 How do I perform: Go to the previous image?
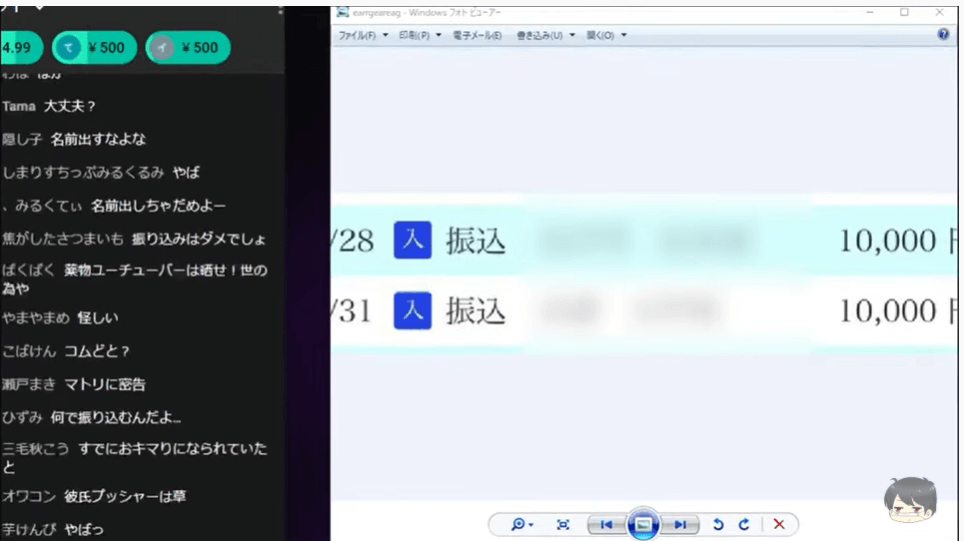coord(606,524)
